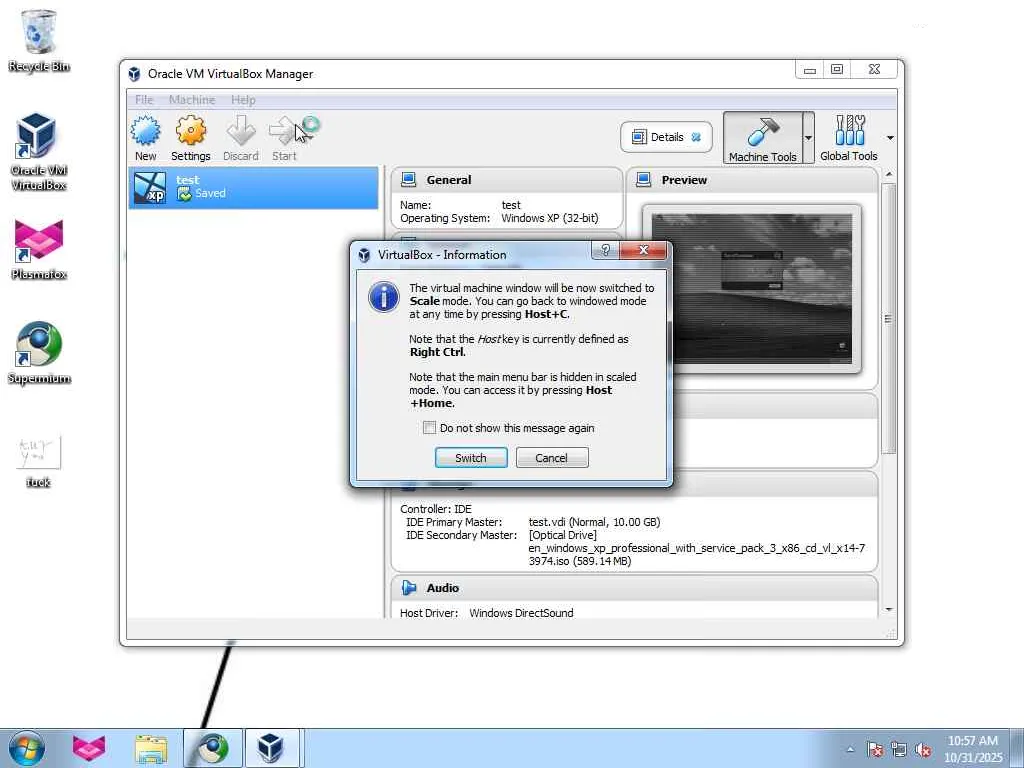
Task: Open the Help menu
Action: tap(243, 100)
